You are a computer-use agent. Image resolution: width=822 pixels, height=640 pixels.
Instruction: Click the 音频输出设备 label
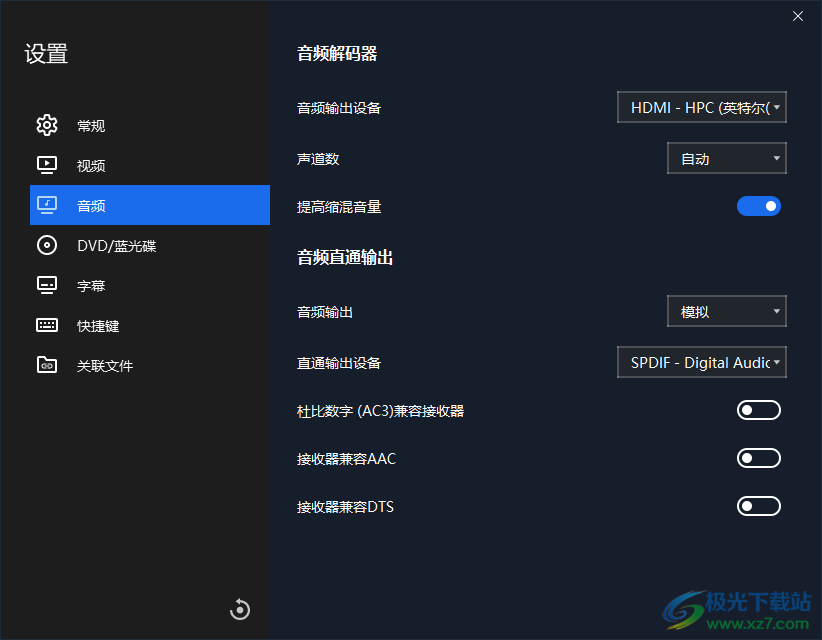point(339,108)
